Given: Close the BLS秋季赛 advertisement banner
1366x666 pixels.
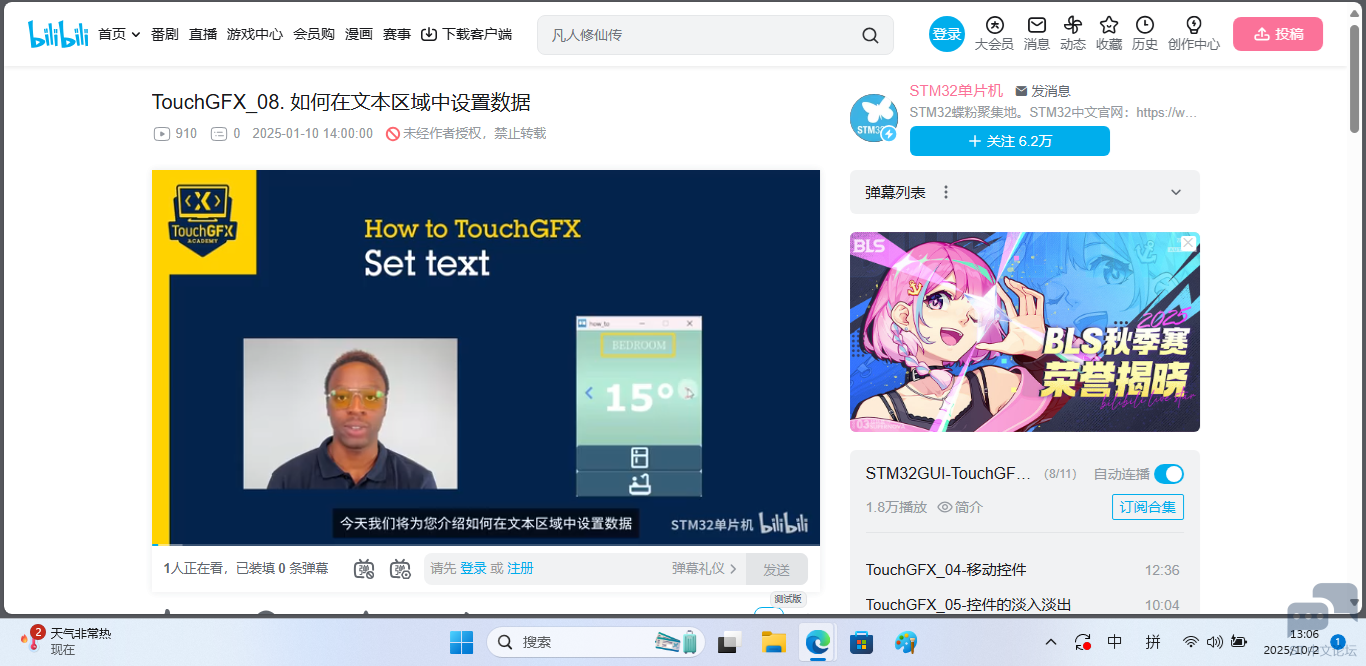Looking at the screenshot, I should (x=1188, y=243).
